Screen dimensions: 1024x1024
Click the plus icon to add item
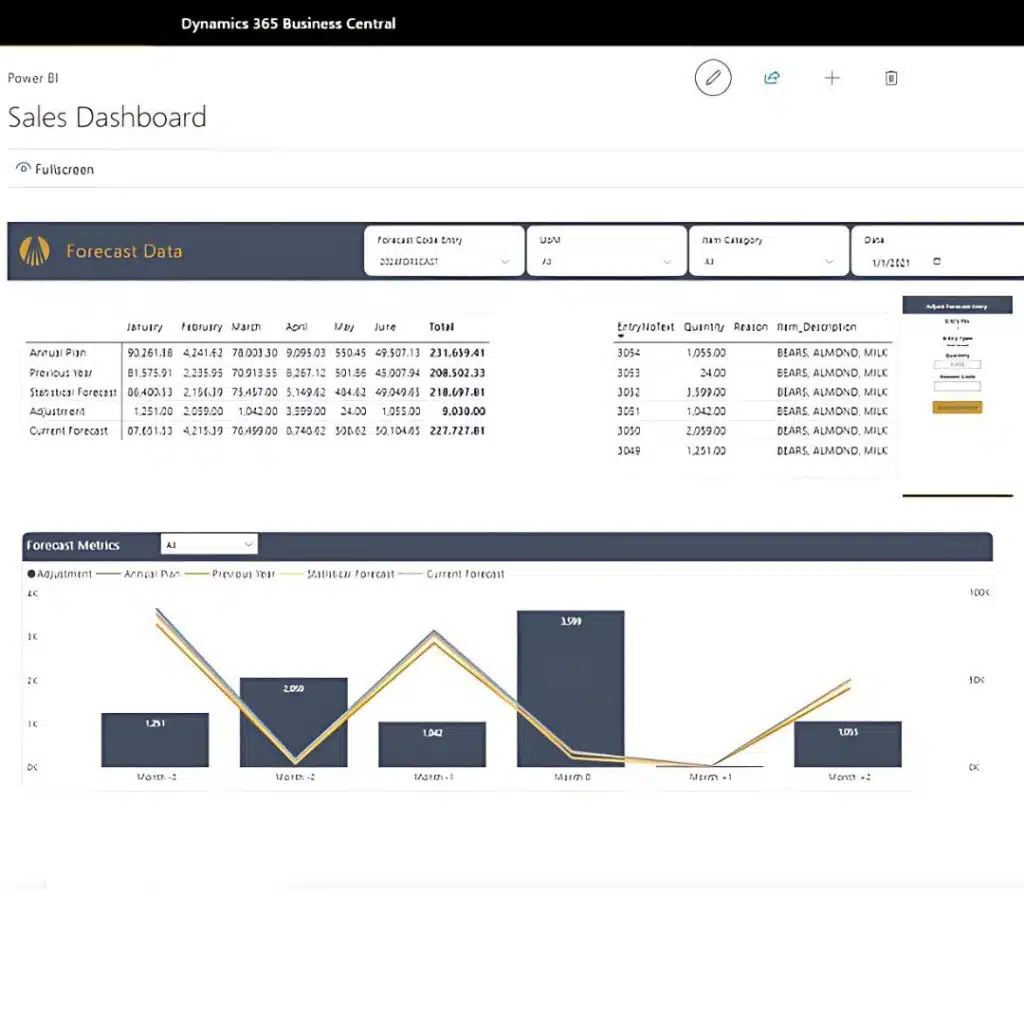pos(831,77)
